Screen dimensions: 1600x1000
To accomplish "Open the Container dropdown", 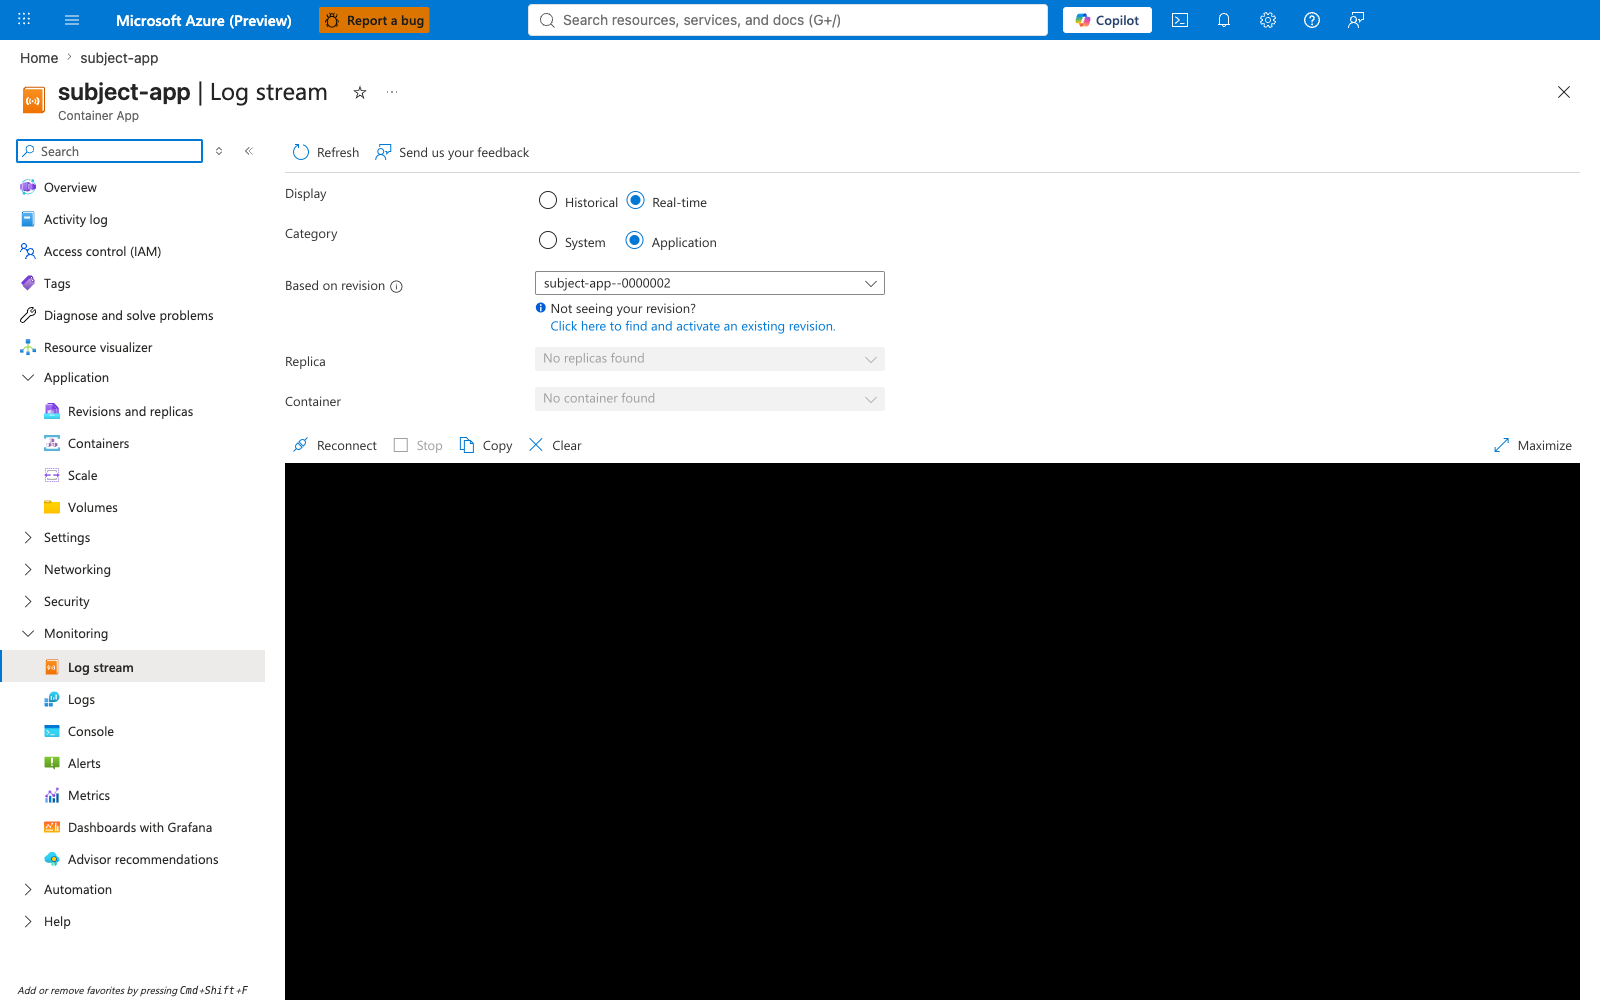I will click(710, 399).
